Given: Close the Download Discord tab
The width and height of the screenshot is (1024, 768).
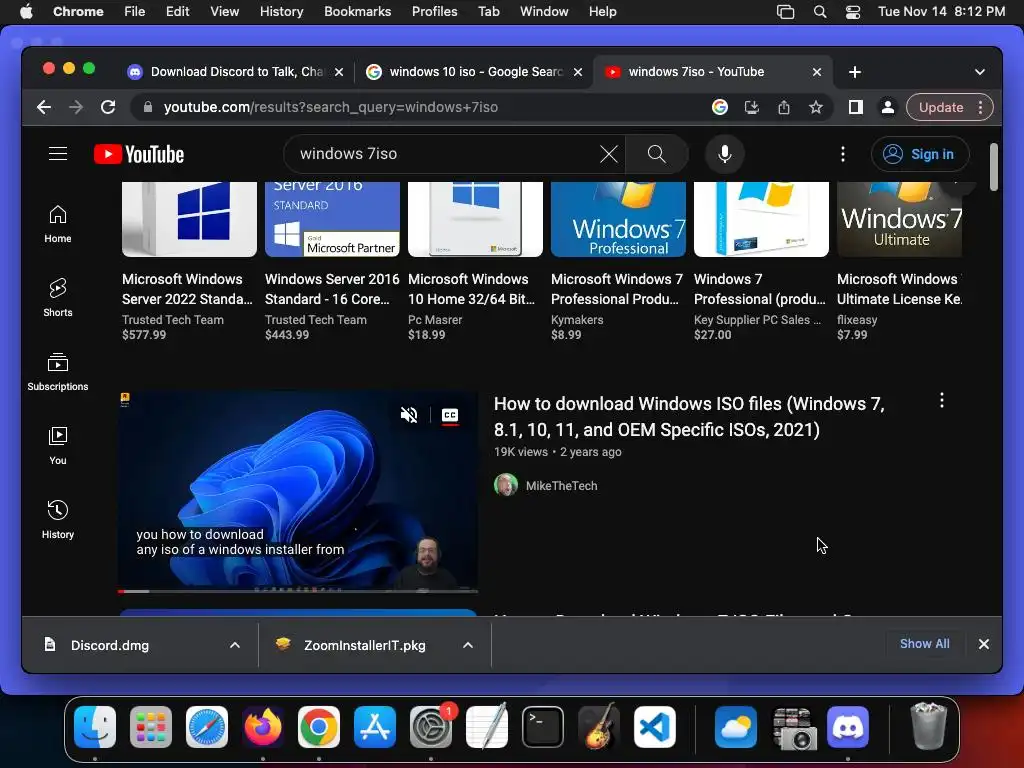Looking at the screenshot, I should point(339,72).
